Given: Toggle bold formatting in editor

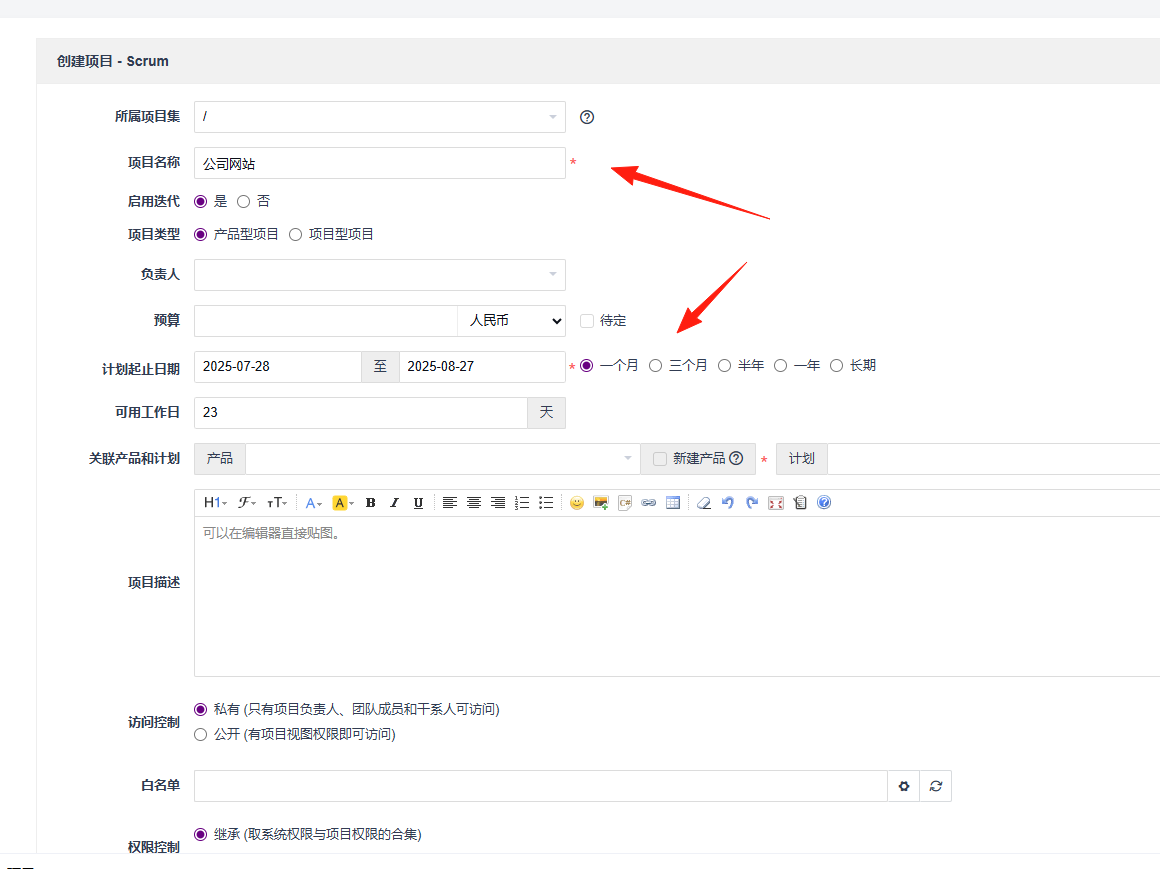Looking at the screenshot, I should click(x=371, y=503).
